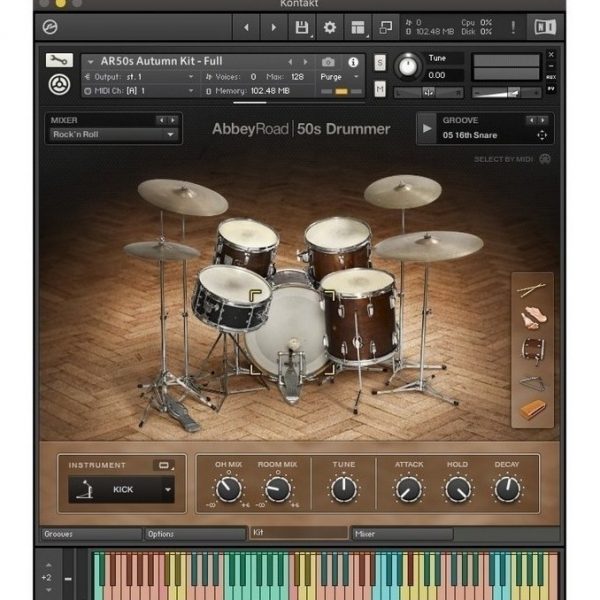Open the workspace layout panel icon

[x=358, y=27]
